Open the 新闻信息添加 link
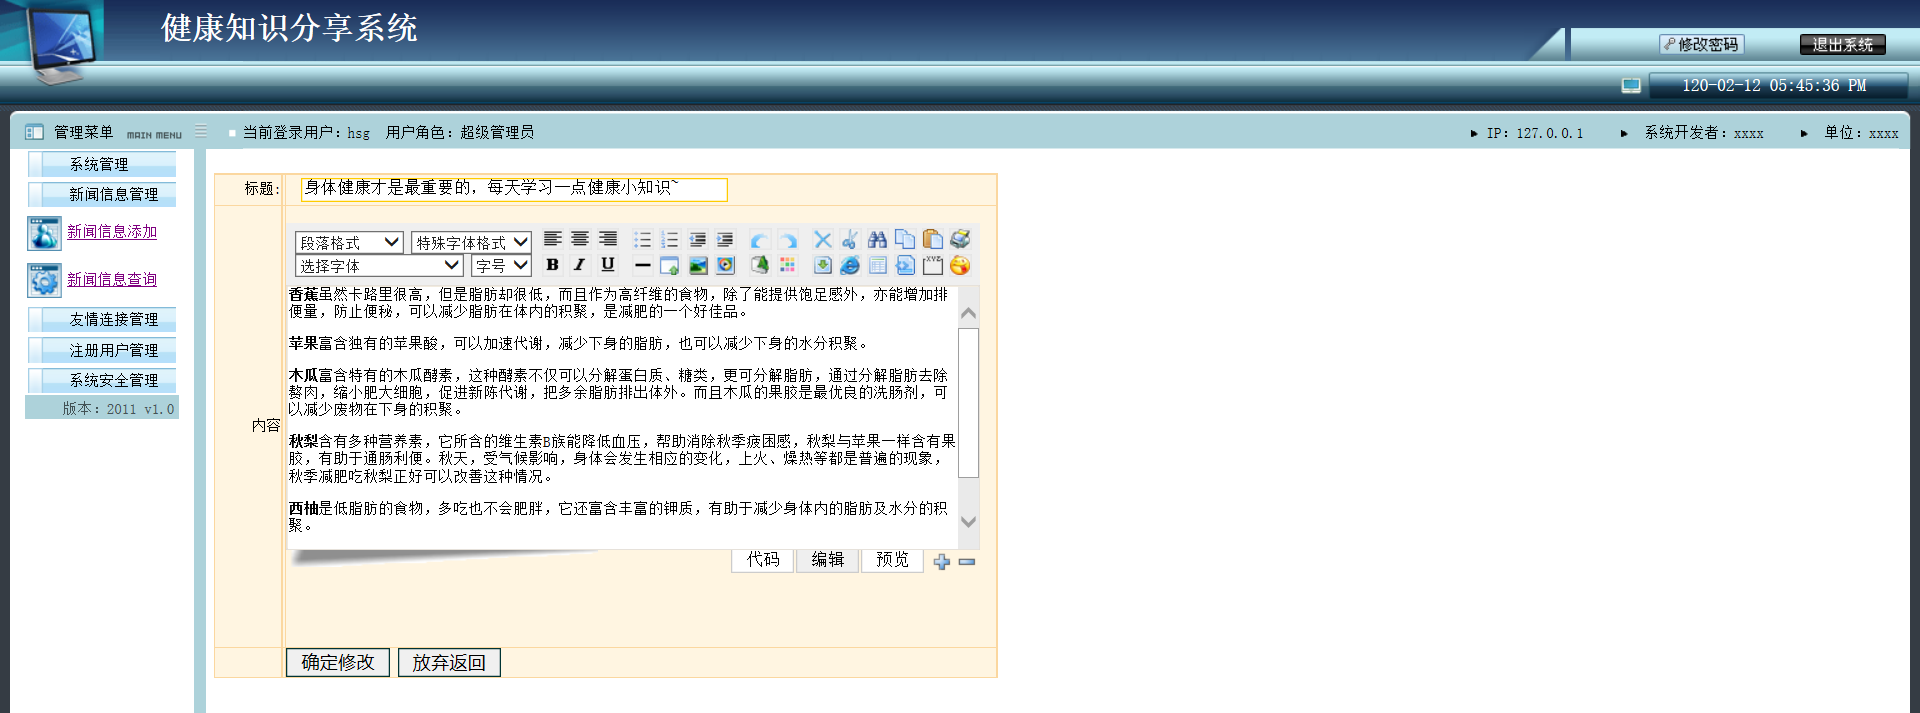This screenshot has width=1920, height=713. pos(112,232)
